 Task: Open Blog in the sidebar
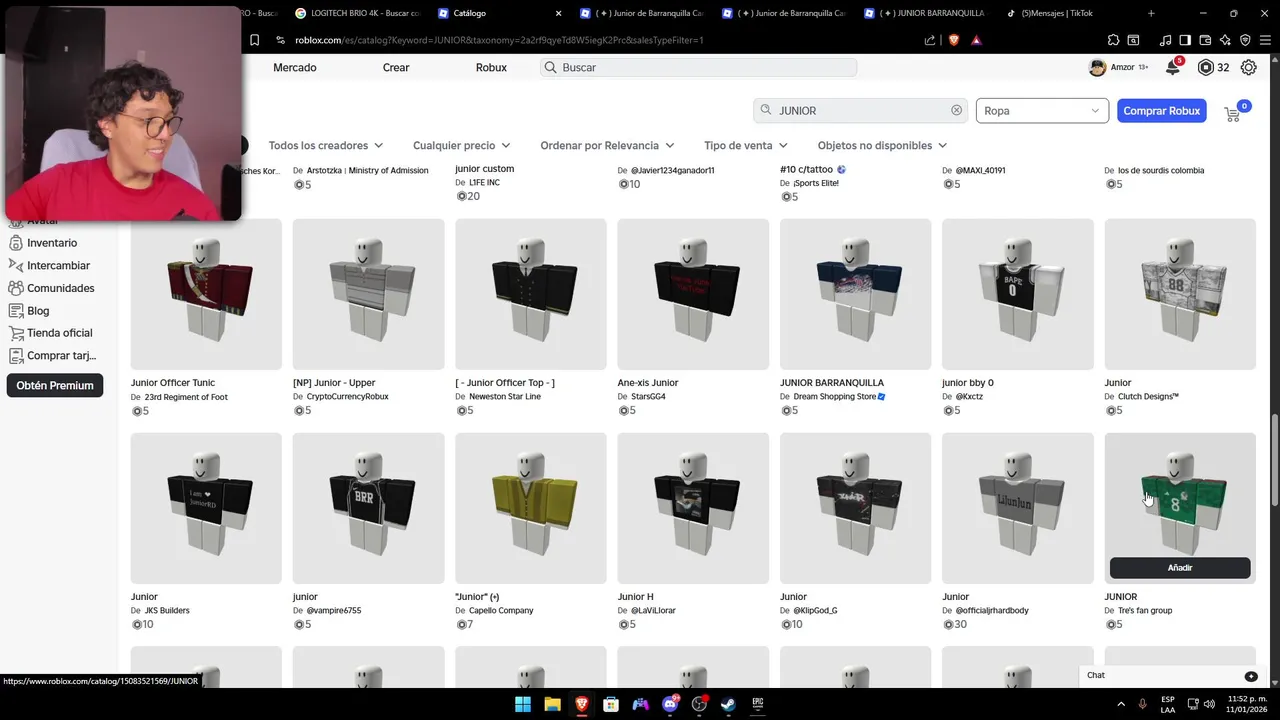(x=29, y=311)
